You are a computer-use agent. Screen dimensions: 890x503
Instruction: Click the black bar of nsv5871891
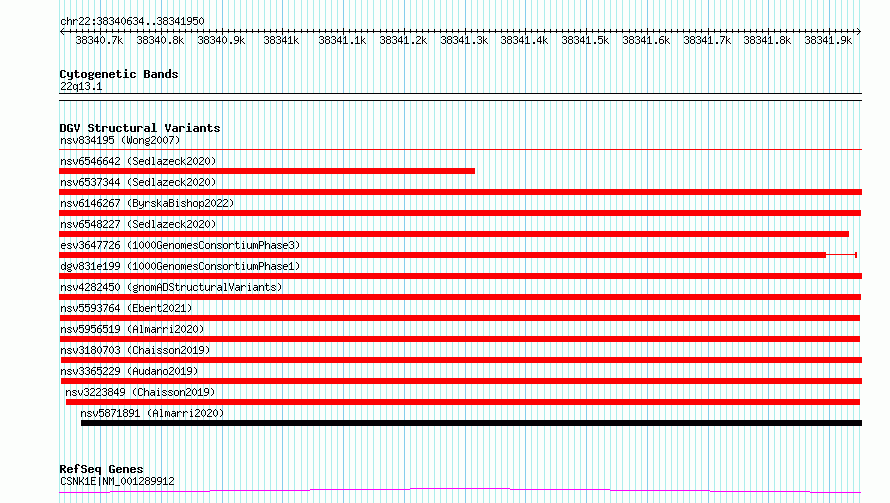[471, 423]
